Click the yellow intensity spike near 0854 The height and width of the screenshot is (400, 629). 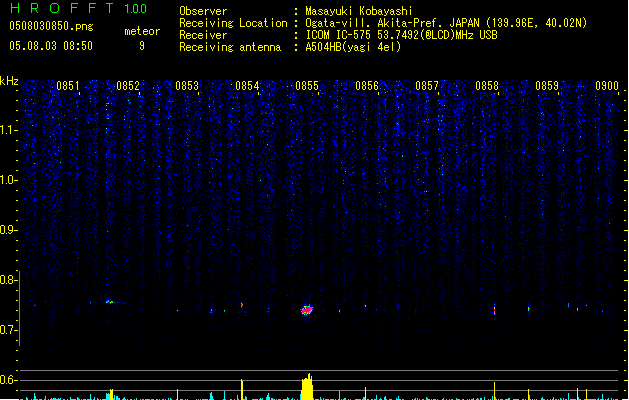click(241, 389)
